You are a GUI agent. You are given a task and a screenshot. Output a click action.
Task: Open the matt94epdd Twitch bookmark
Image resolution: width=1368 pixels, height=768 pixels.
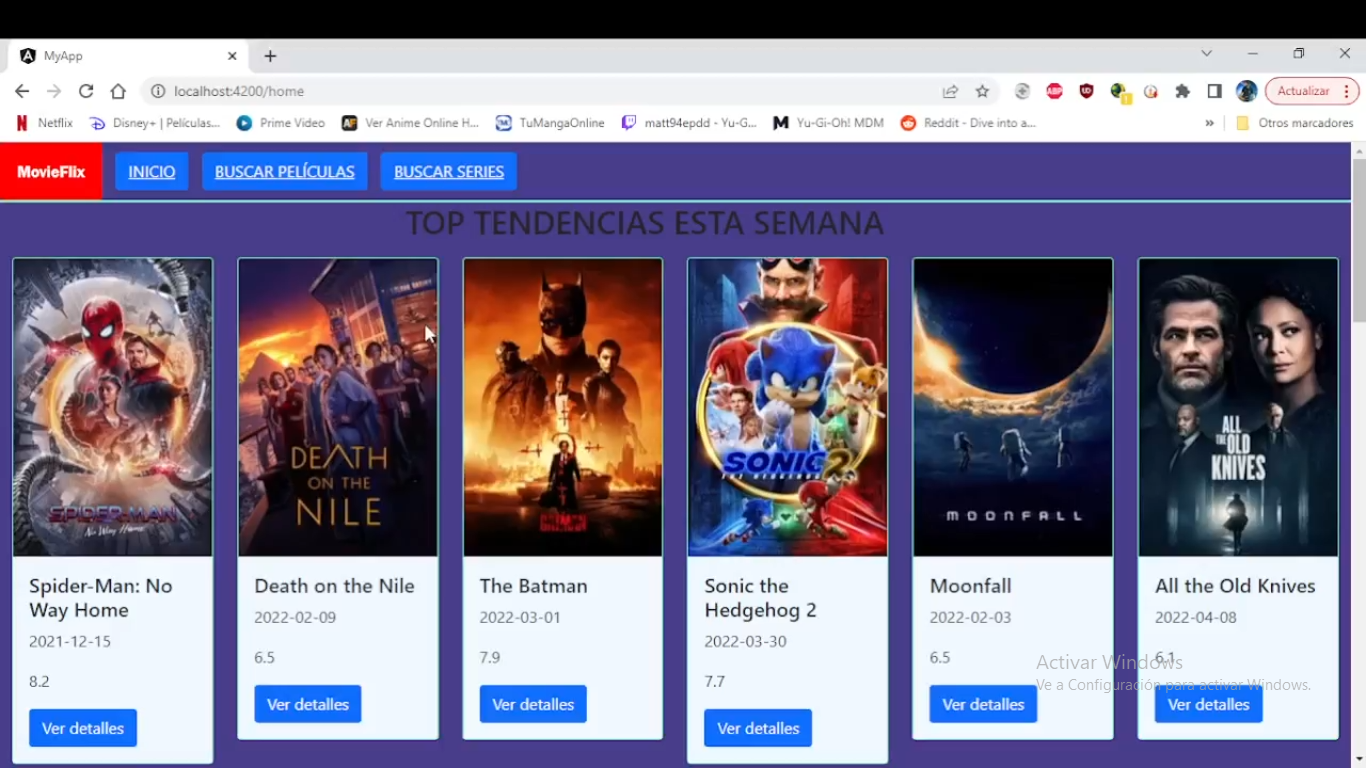(x=689, y=123)
